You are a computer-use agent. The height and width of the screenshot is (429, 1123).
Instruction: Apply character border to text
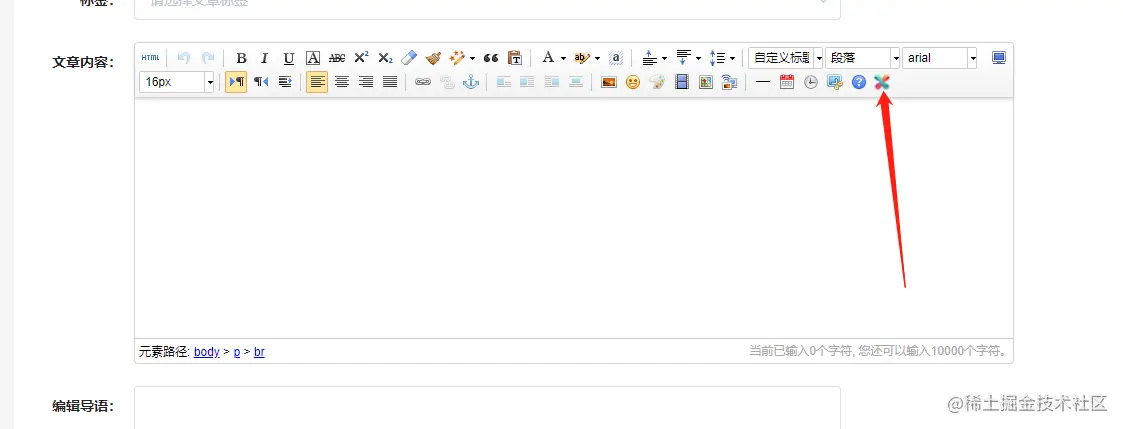(x=313, y=58)
